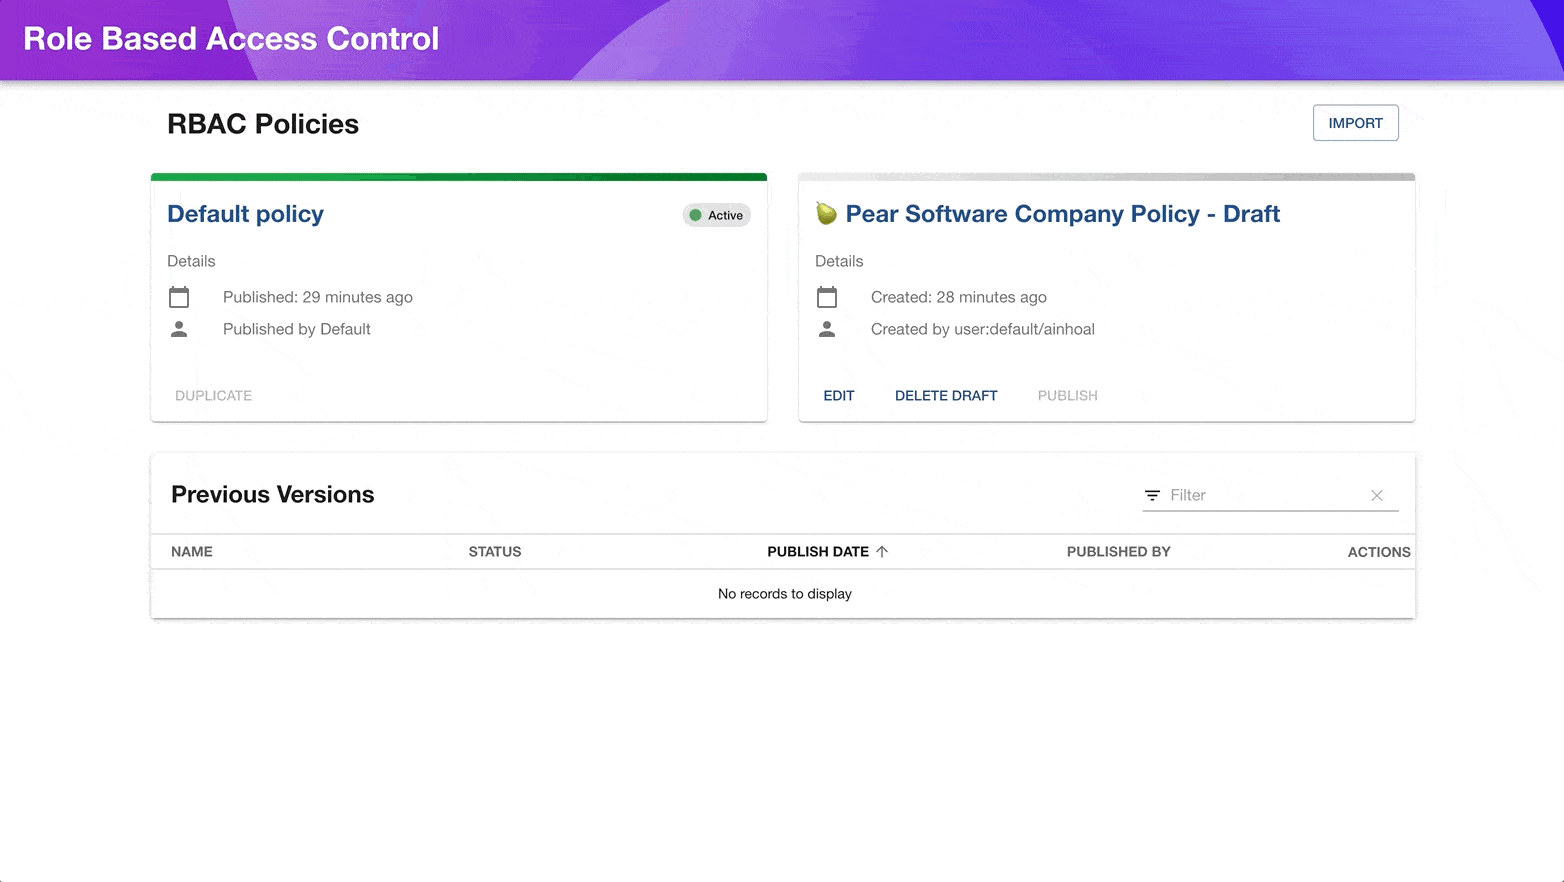The height and width of the screenshot is (882, 1564).
Task: Open the Default policy details
Action: pyautogui.click(x=245, y=213)
